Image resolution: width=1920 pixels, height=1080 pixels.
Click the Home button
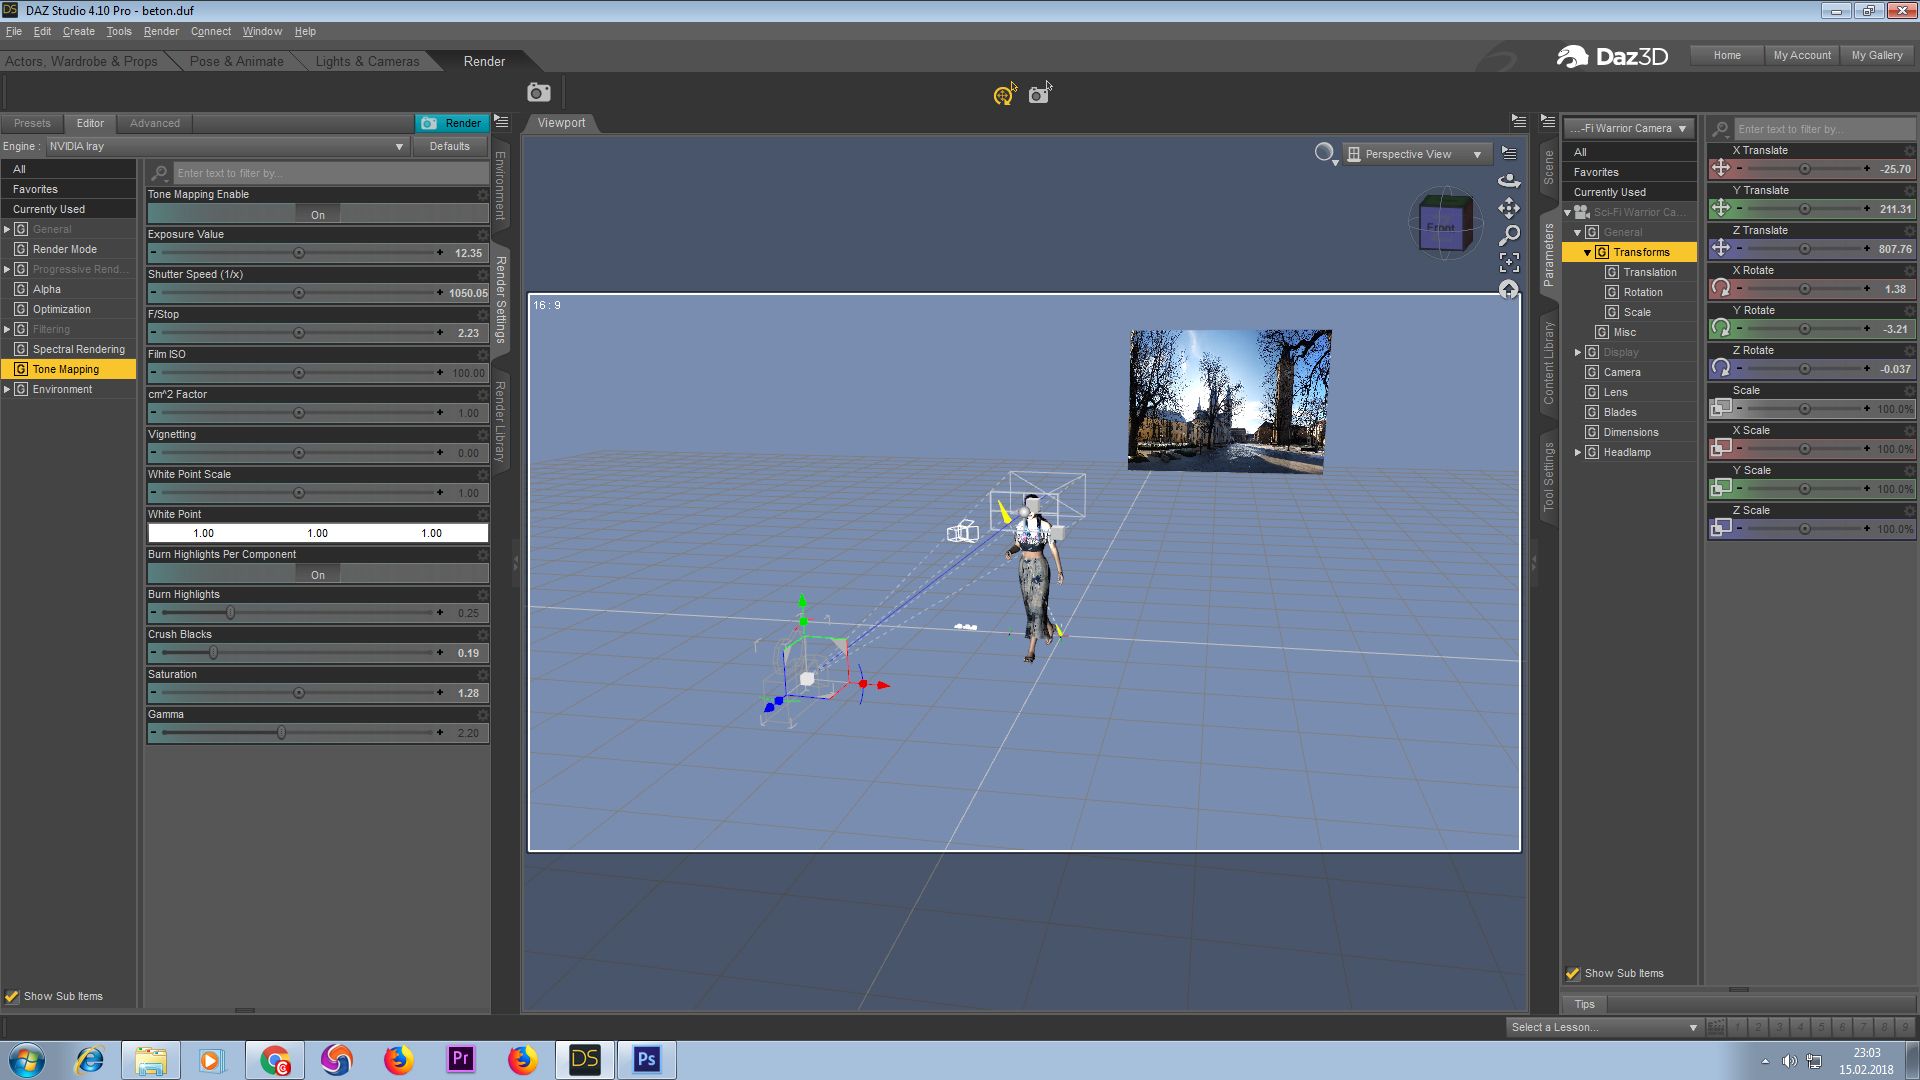(x=1726, y=55)
